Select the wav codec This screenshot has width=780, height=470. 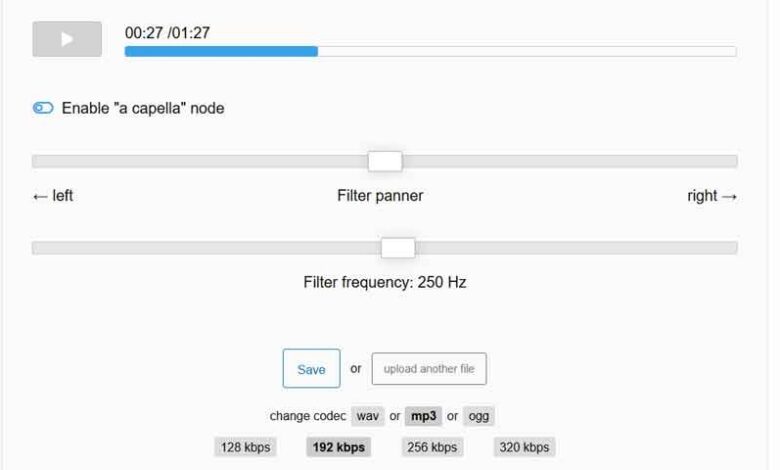pyautogui.click(x=368, y=416)
